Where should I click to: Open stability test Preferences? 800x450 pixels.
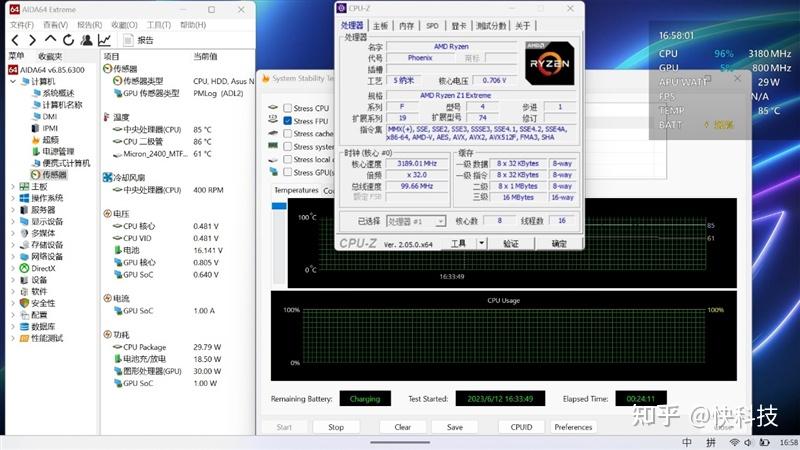point(573,427)
